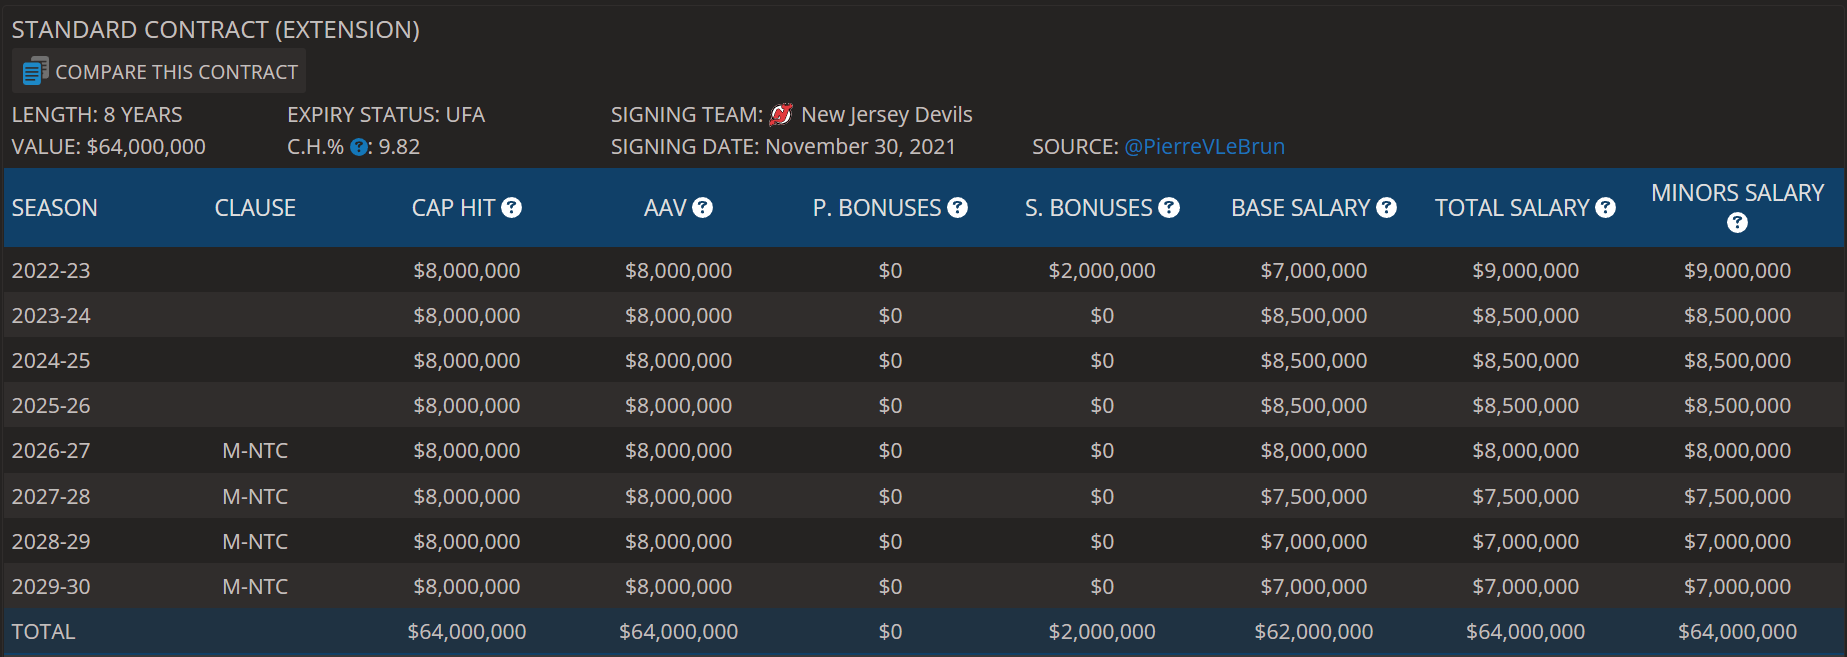Click the Season column header
The image size is (1847, 657).
(x=55, y=208)
